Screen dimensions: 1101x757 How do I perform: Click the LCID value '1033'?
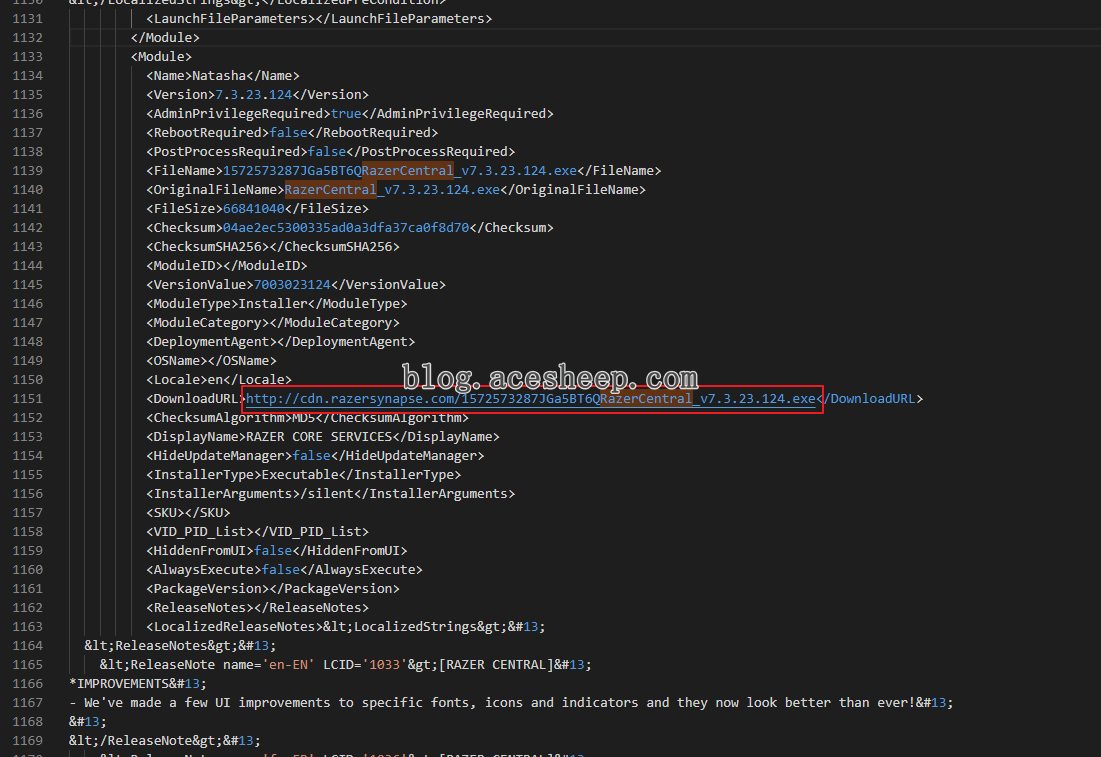pos(384,664)
